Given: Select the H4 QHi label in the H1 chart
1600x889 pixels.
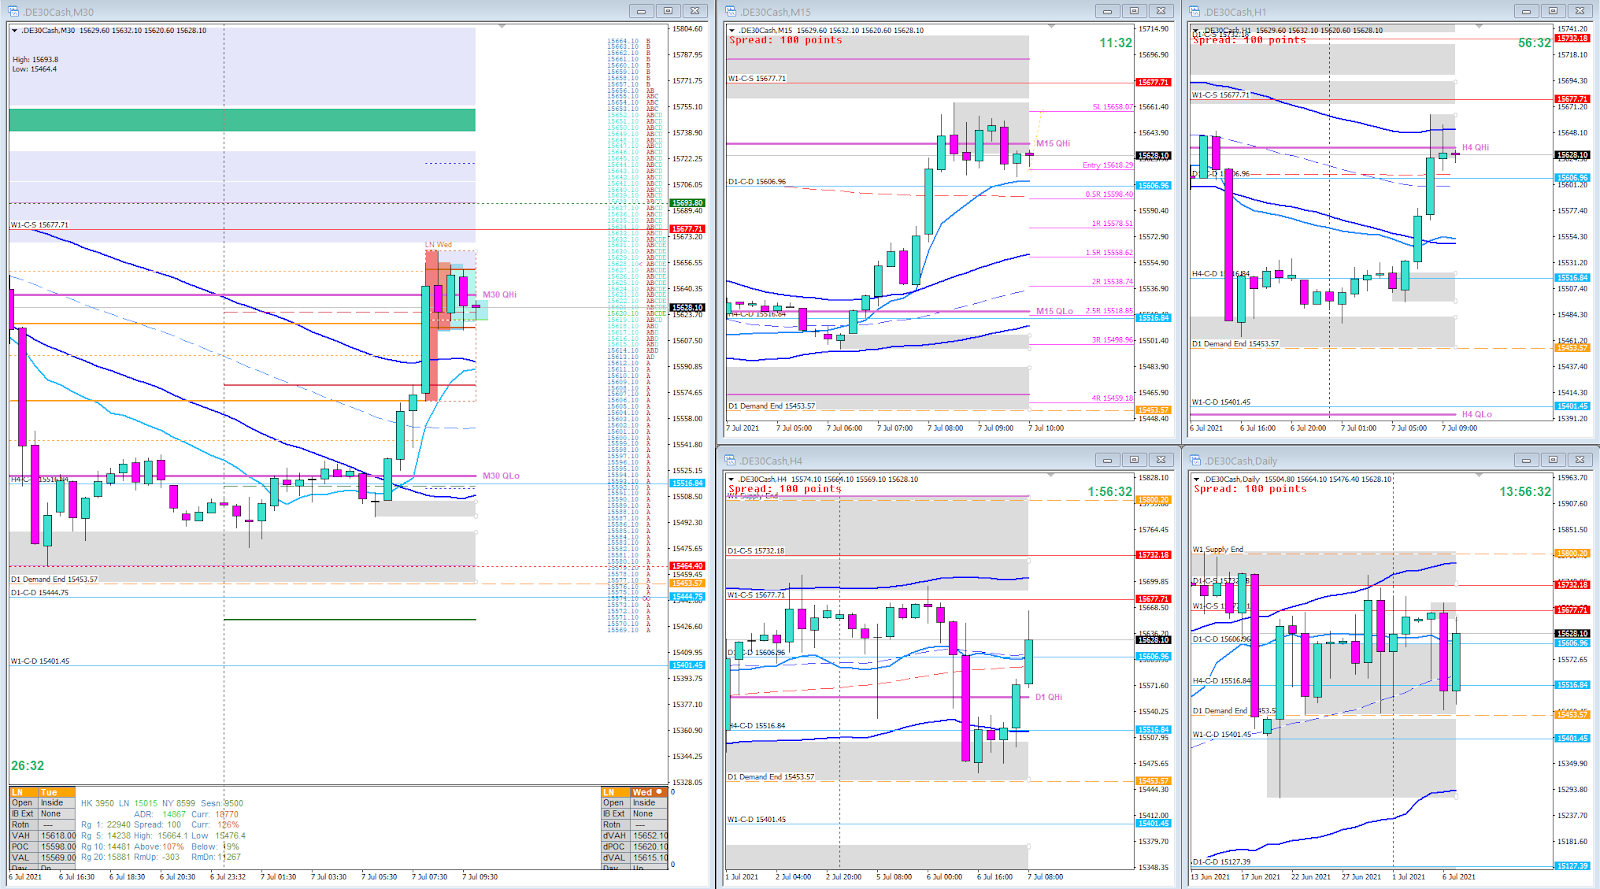Looking at the screenshot, I should pyautogui.click(x=1476, y=147).
